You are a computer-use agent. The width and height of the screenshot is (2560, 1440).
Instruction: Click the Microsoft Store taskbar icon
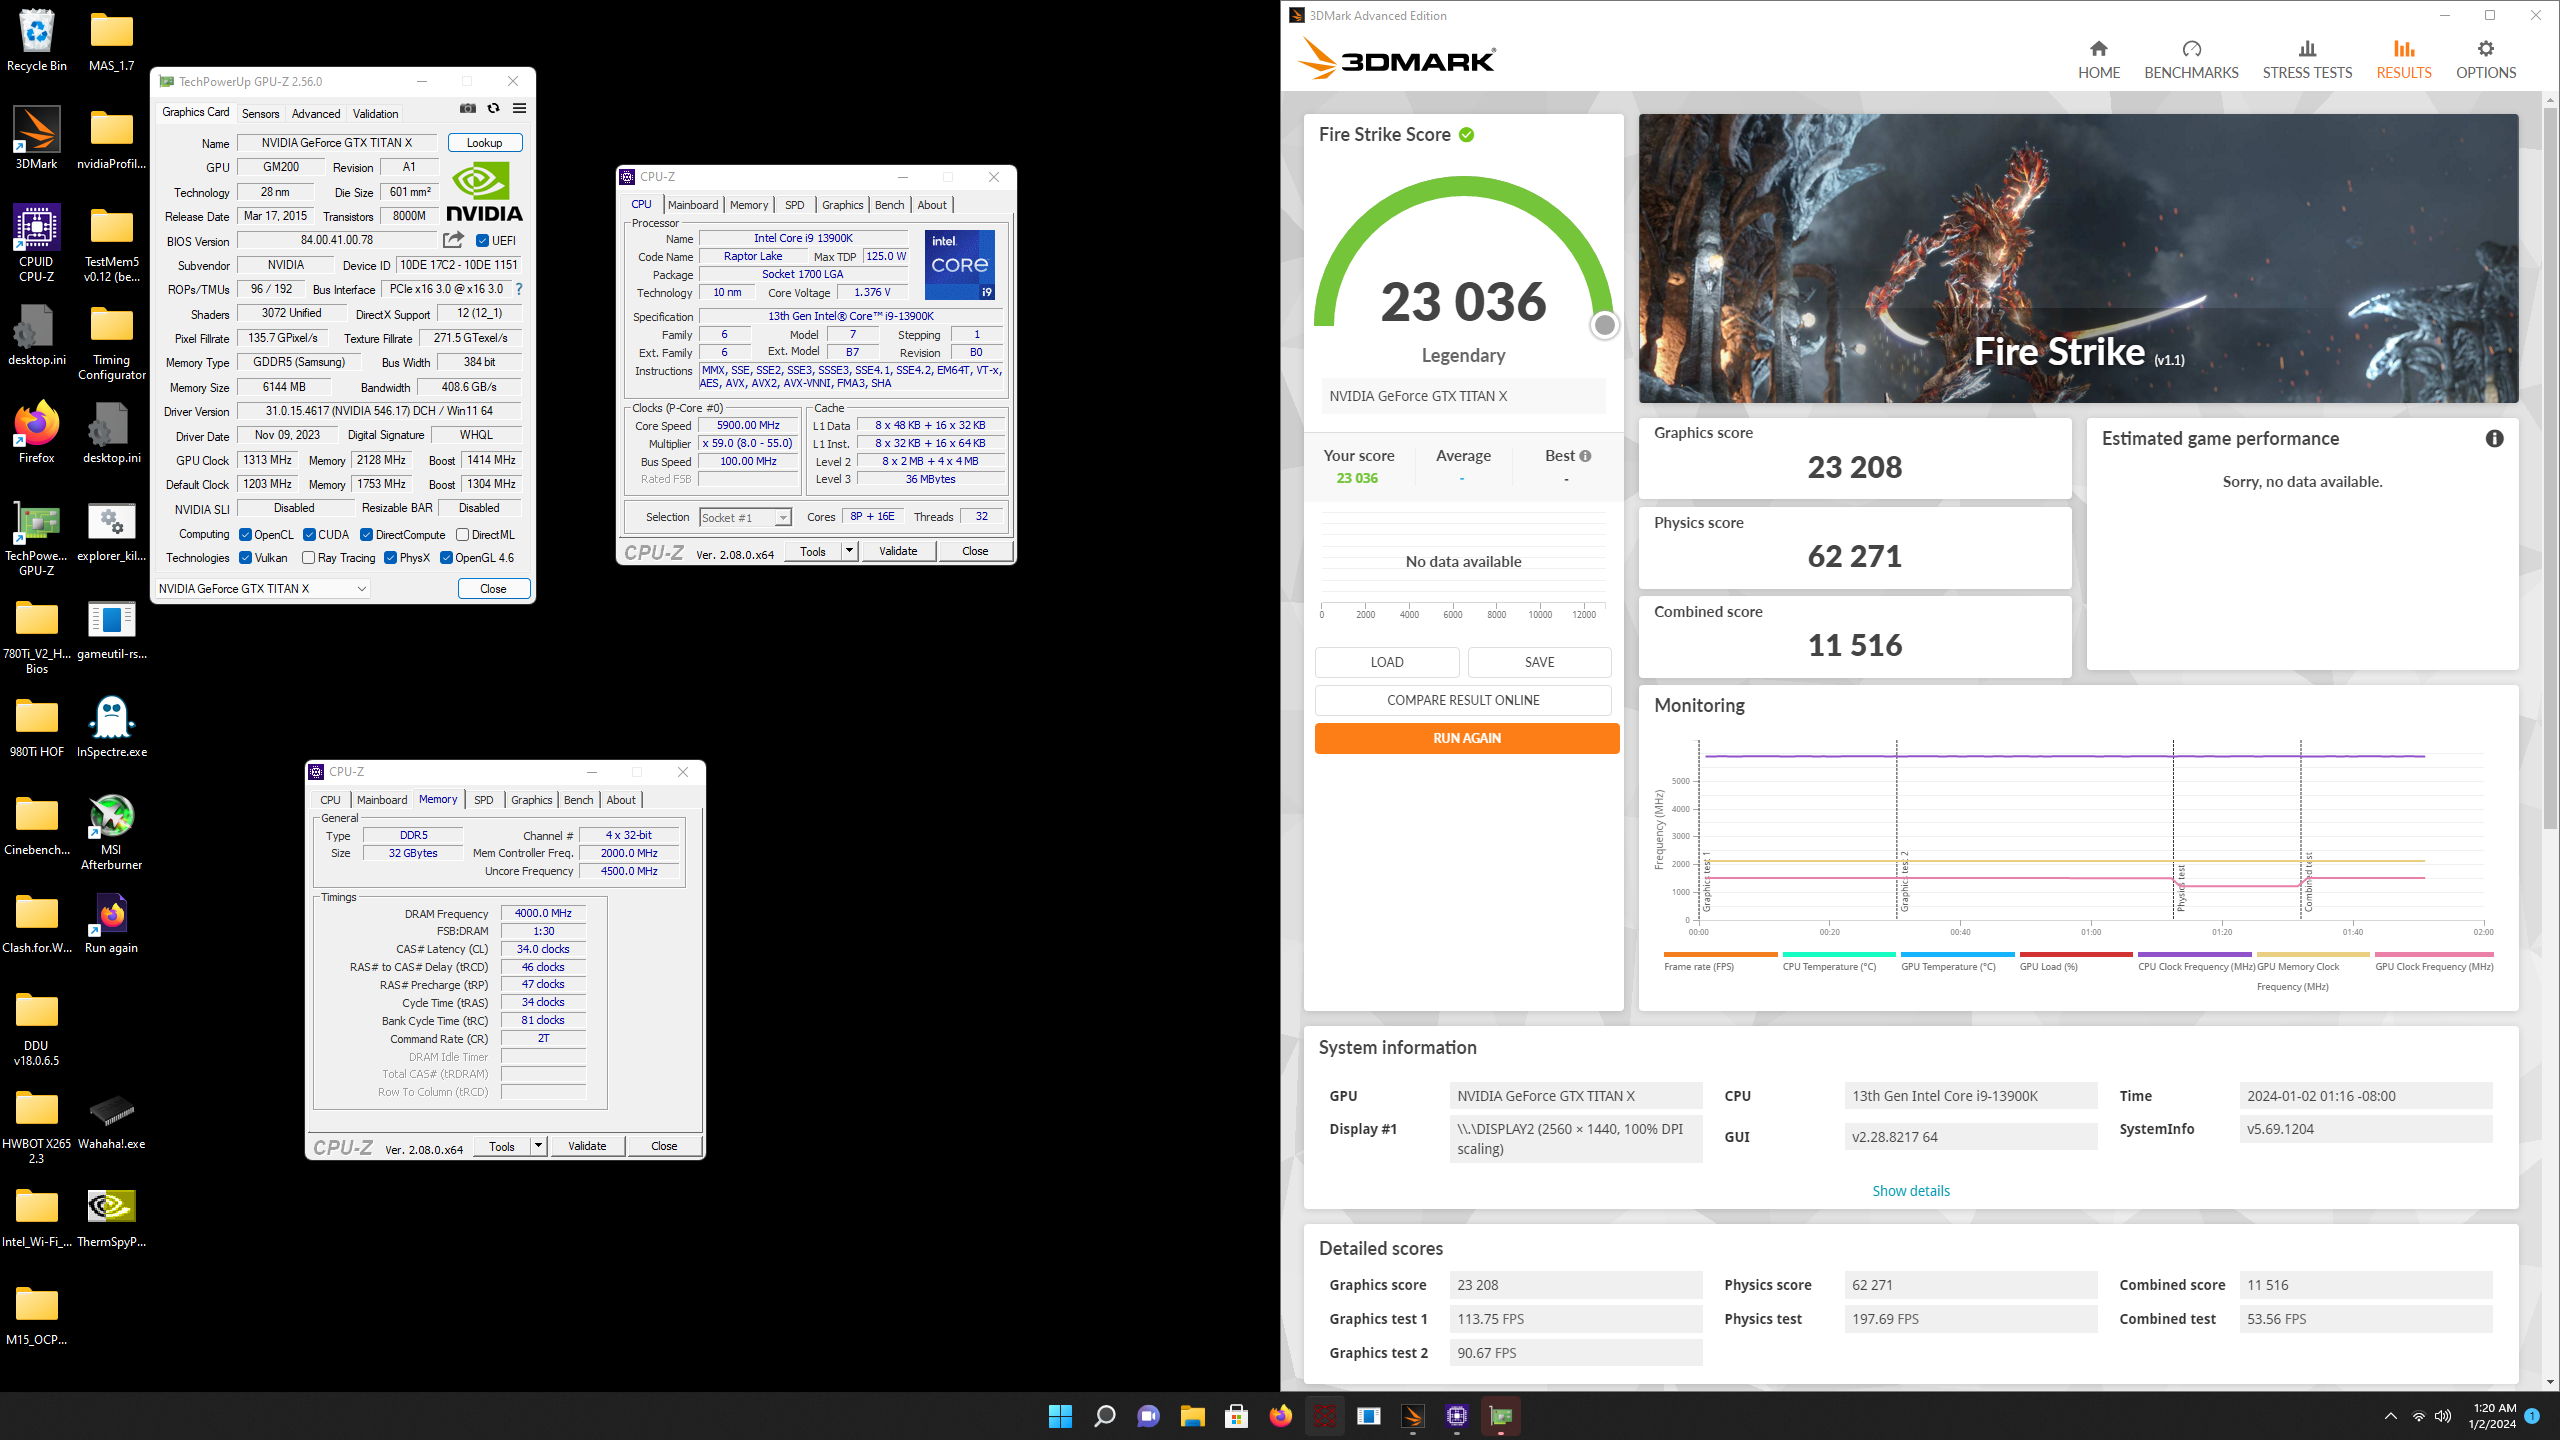click(1236, 1416)
